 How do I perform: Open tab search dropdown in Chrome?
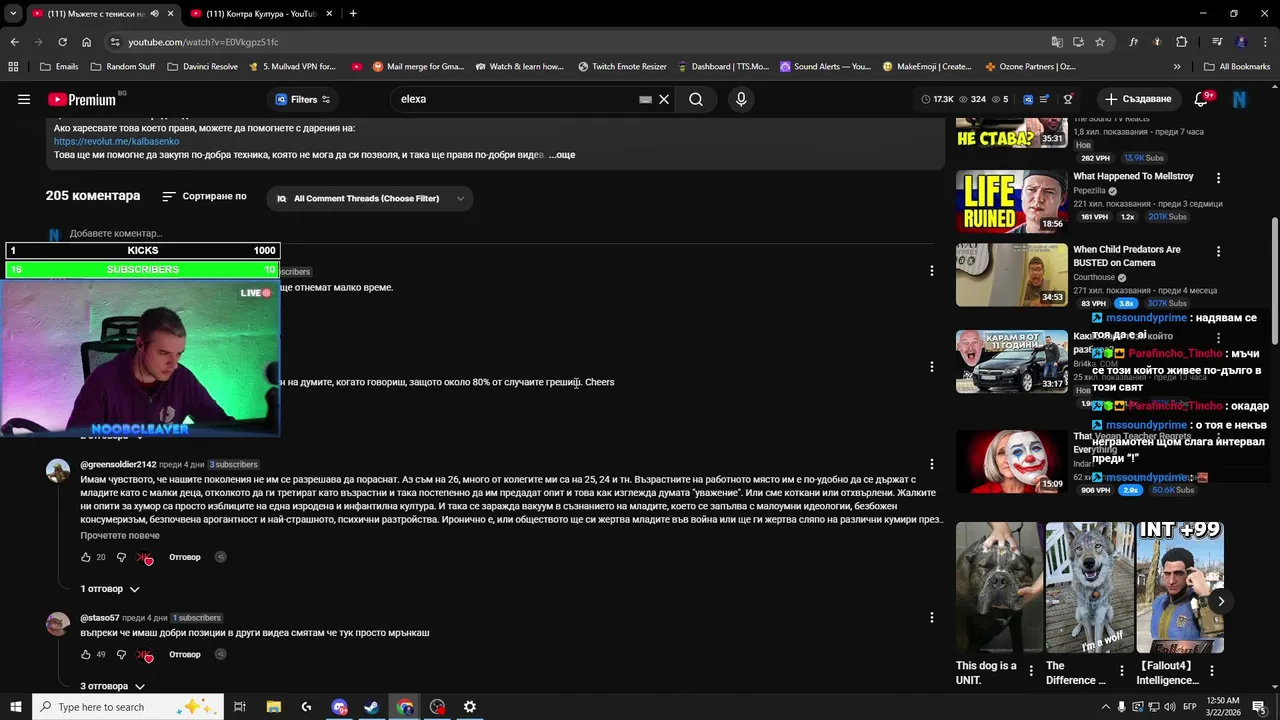pyautogui.click(x=13, y=14)
